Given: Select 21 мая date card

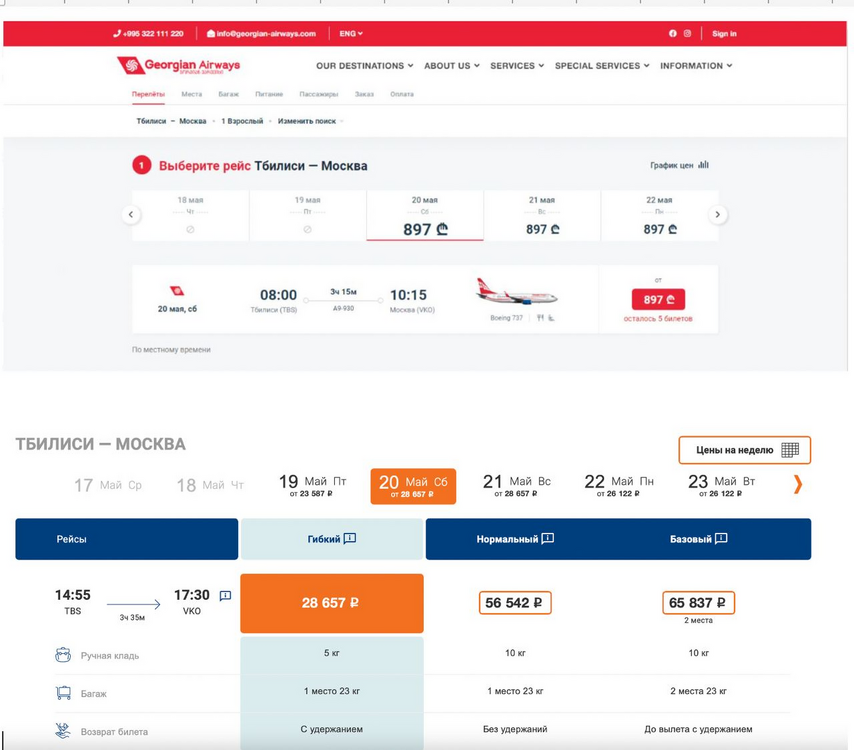Looking at the screenshot, I should (x=542, y=216).
